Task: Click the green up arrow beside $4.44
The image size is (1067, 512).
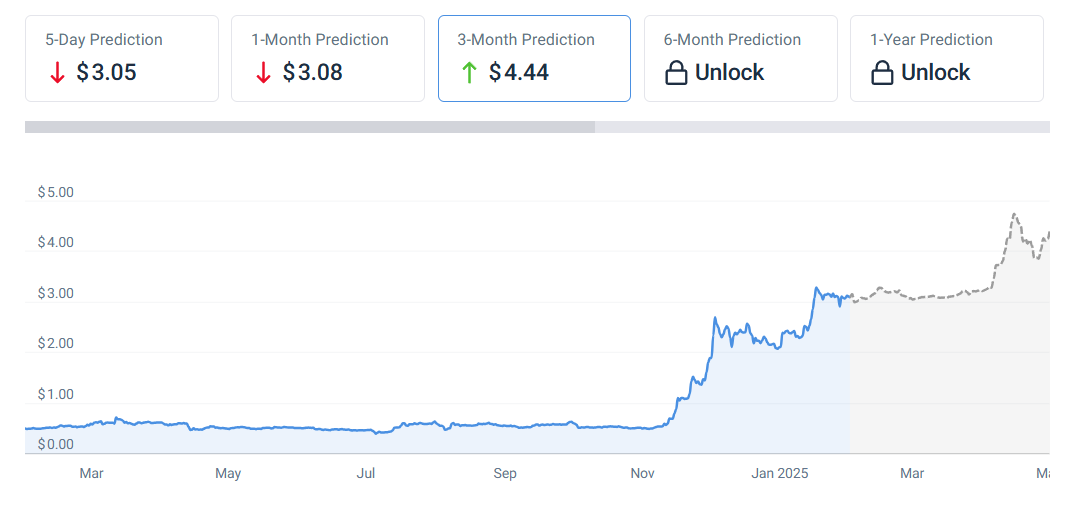Action: [469, 73]
